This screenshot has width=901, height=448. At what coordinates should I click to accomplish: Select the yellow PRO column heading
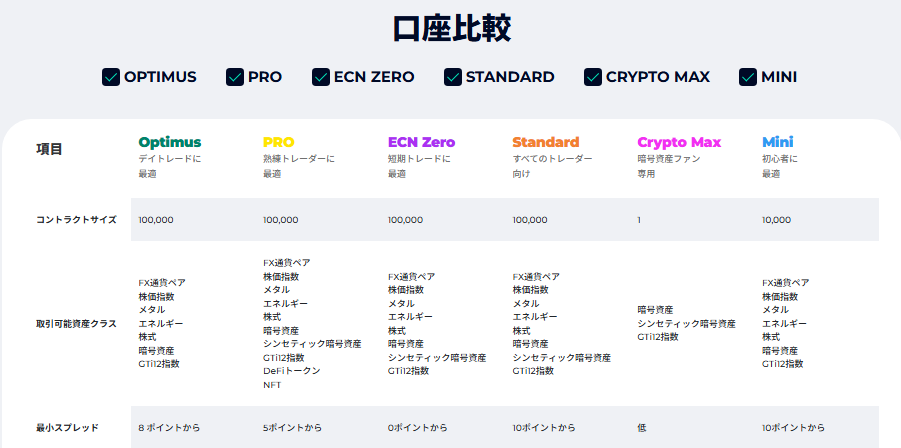pos(279,142)
